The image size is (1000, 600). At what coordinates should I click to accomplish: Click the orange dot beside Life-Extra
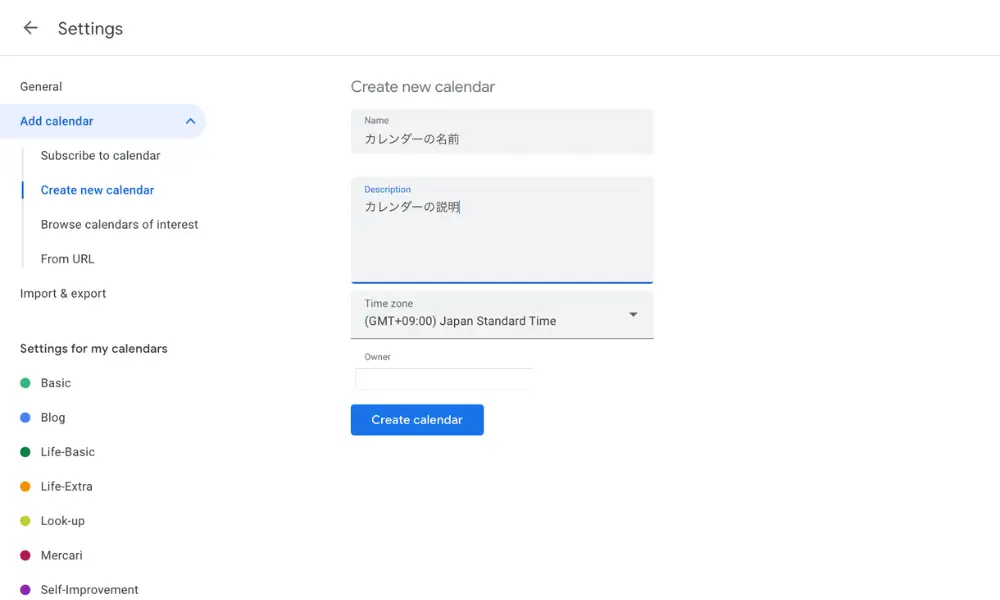26,486
